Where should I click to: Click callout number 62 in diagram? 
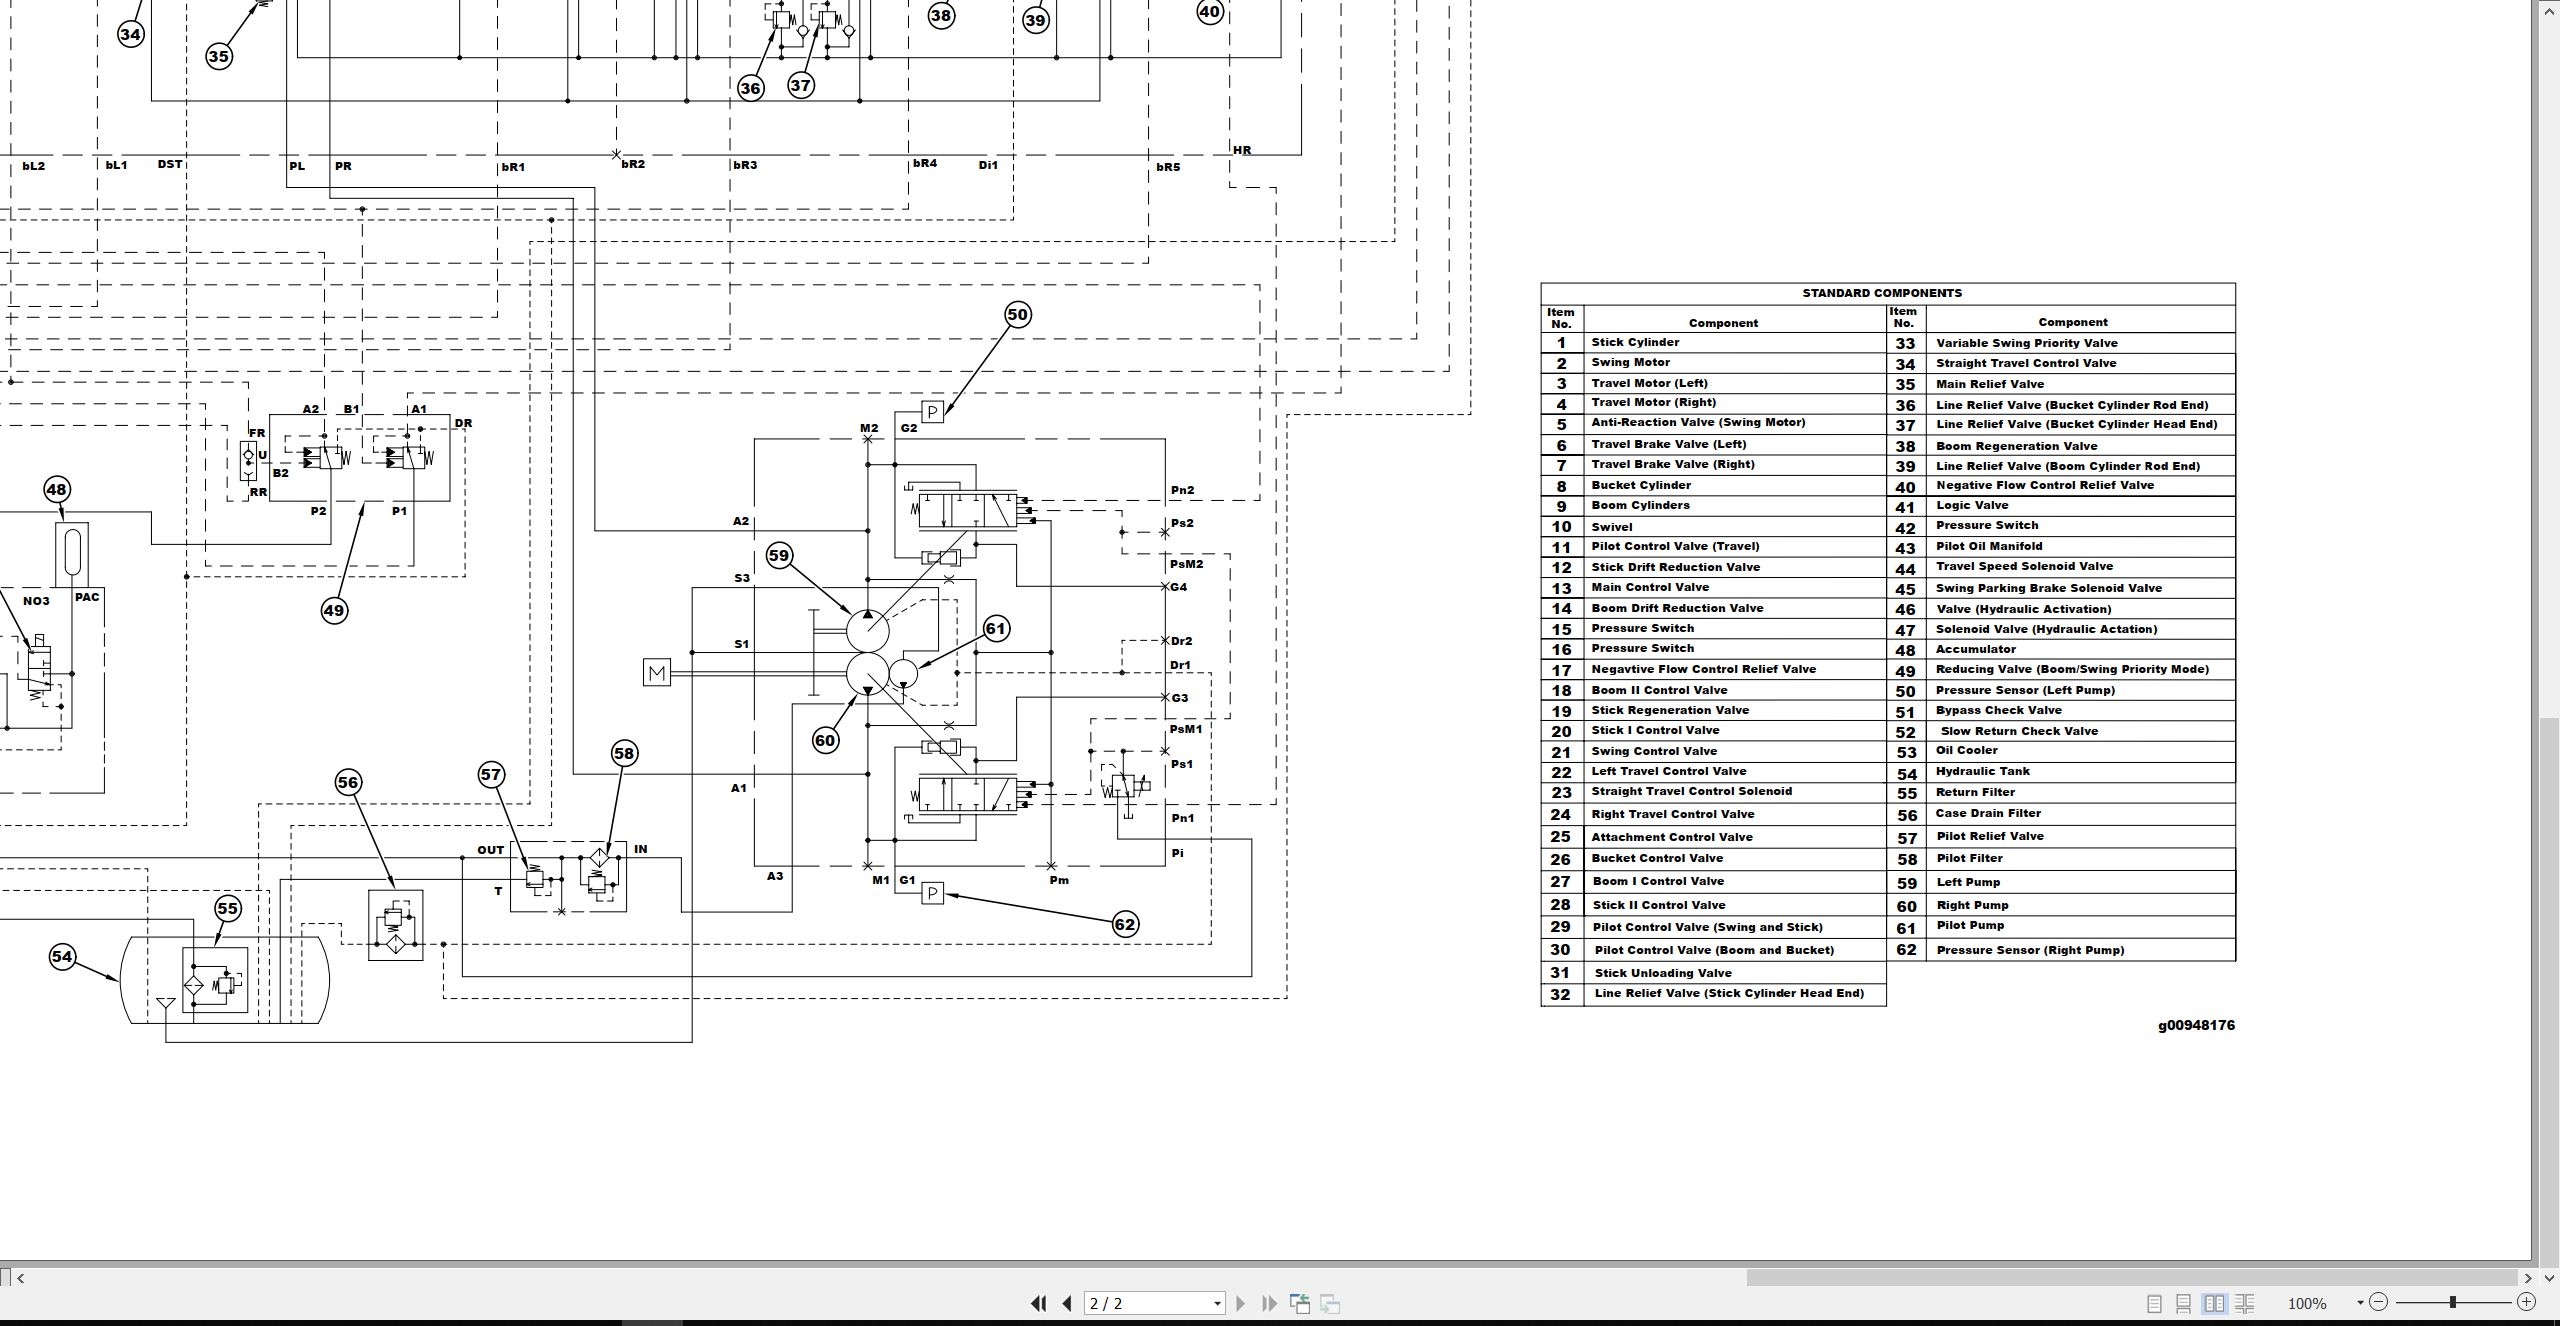pos(1125,924)
